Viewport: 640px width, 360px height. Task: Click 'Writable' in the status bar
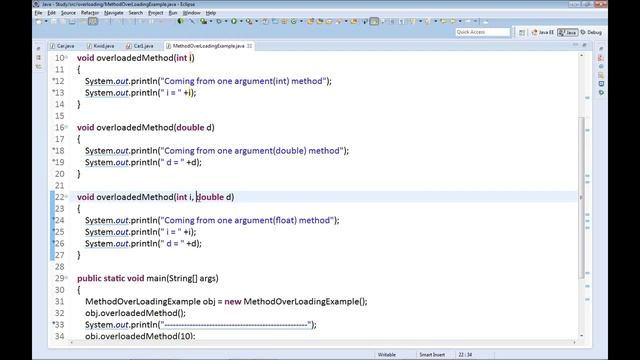point(387,355)
